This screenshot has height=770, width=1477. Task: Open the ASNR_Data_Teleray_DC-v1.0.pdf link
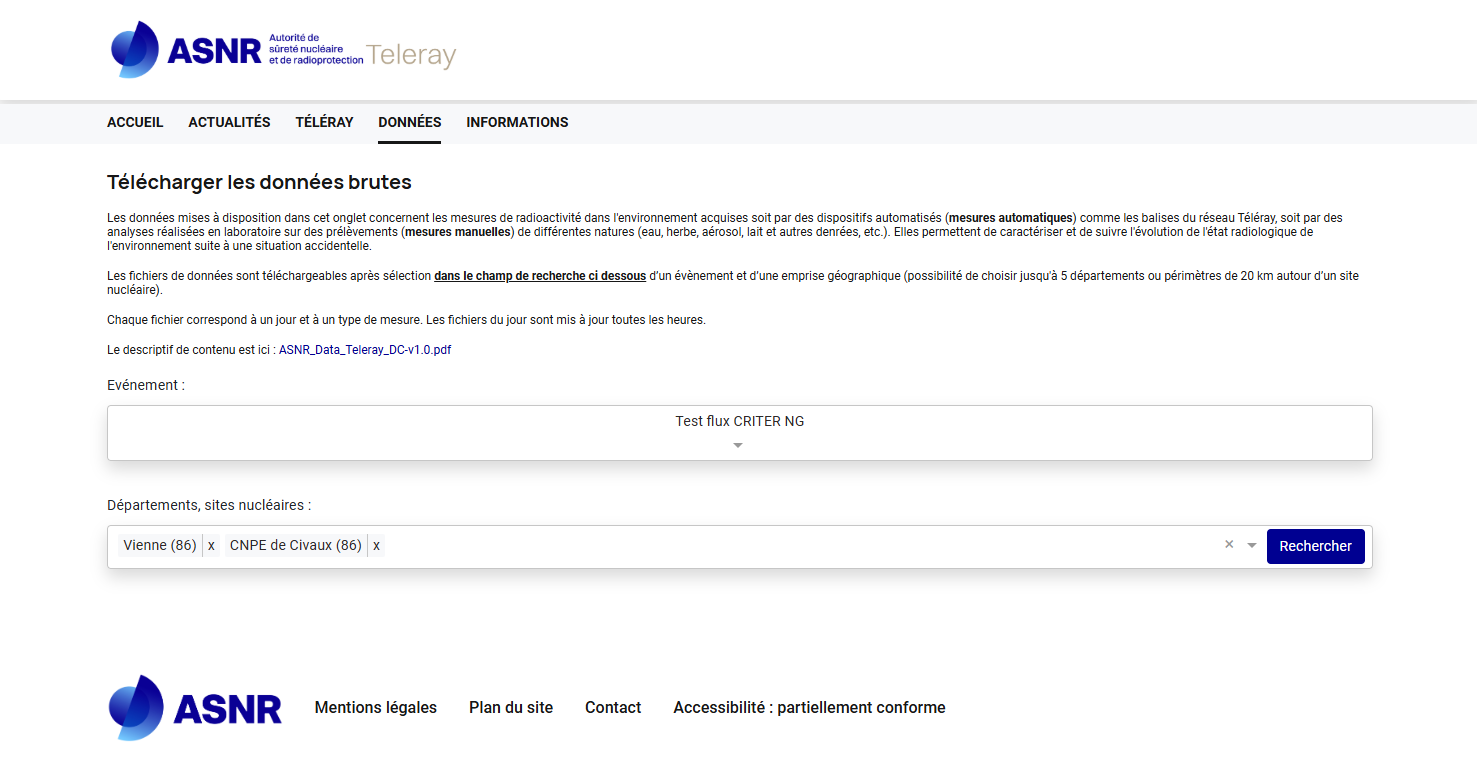pyautogui.click(x=364, y=350)
